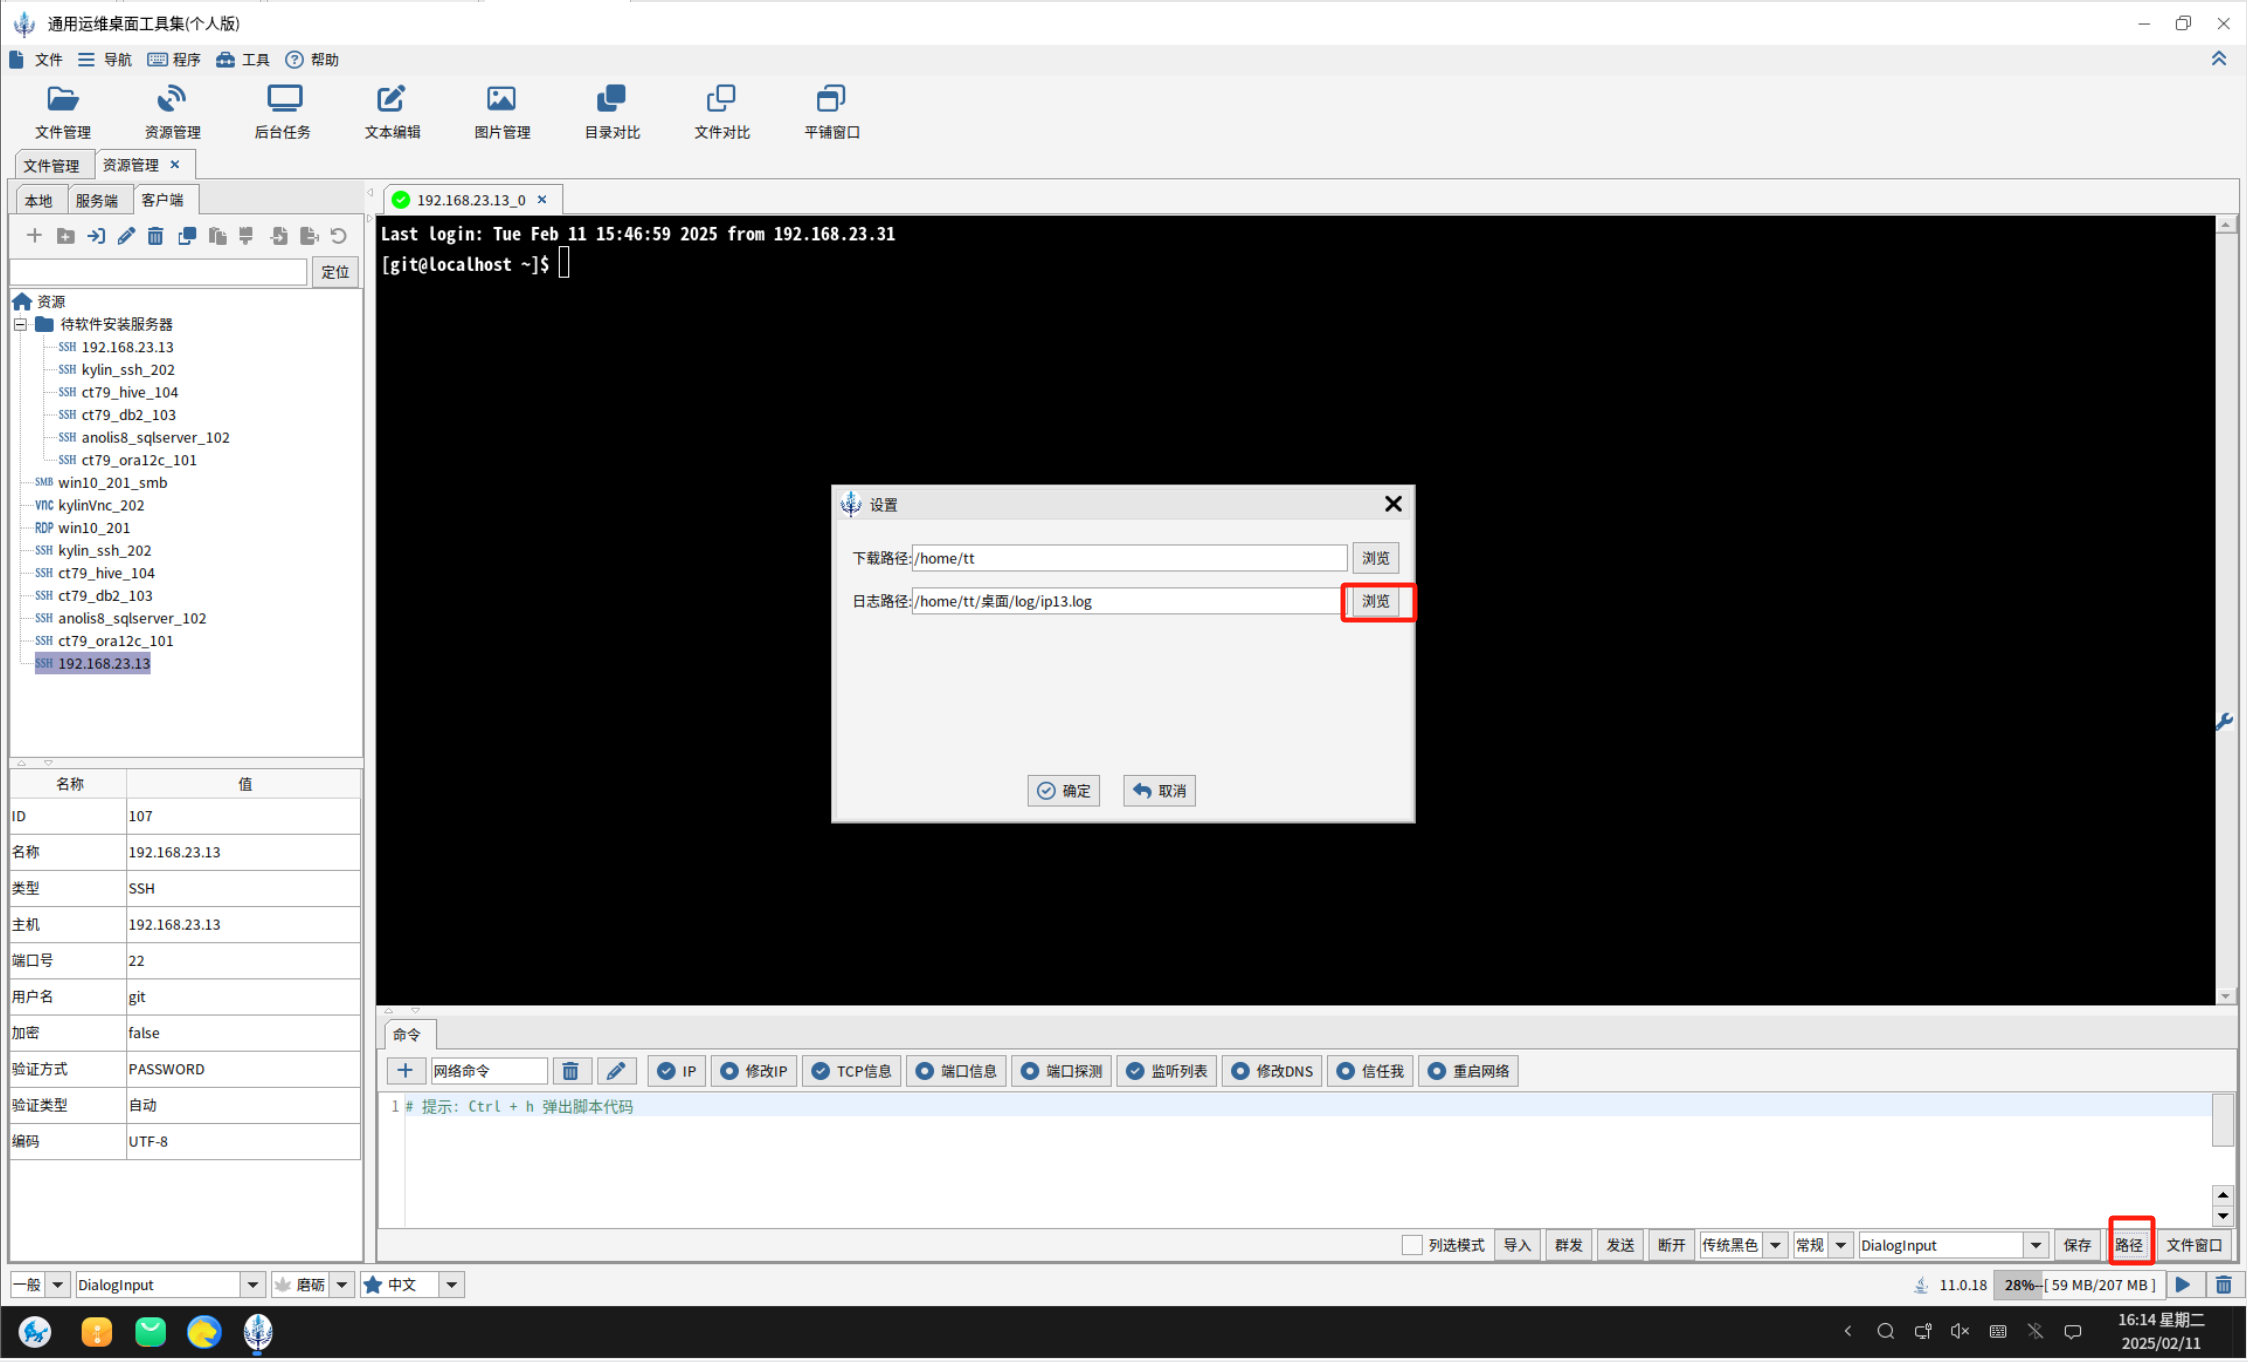The width and height of the screenshot is (2248, 1362).
Task: Click the pencil edit icon in resource toolbar
Action: click(x=126, y=236)
